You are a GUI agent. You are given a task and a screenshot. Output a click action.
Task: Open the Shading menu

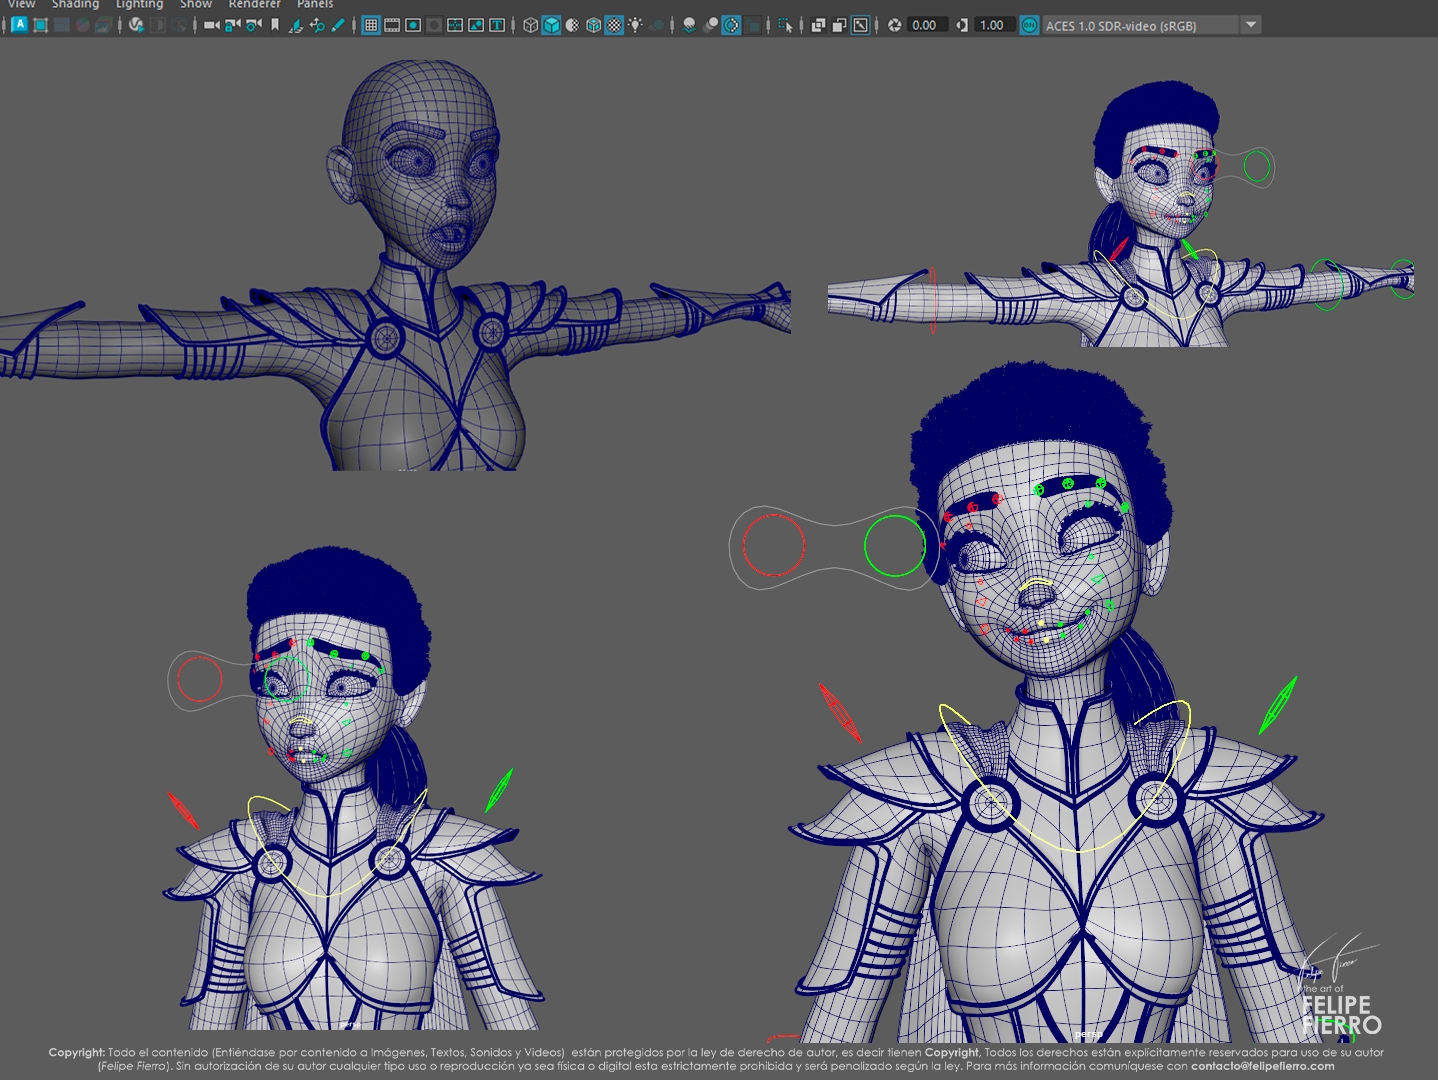pos(75,5)
